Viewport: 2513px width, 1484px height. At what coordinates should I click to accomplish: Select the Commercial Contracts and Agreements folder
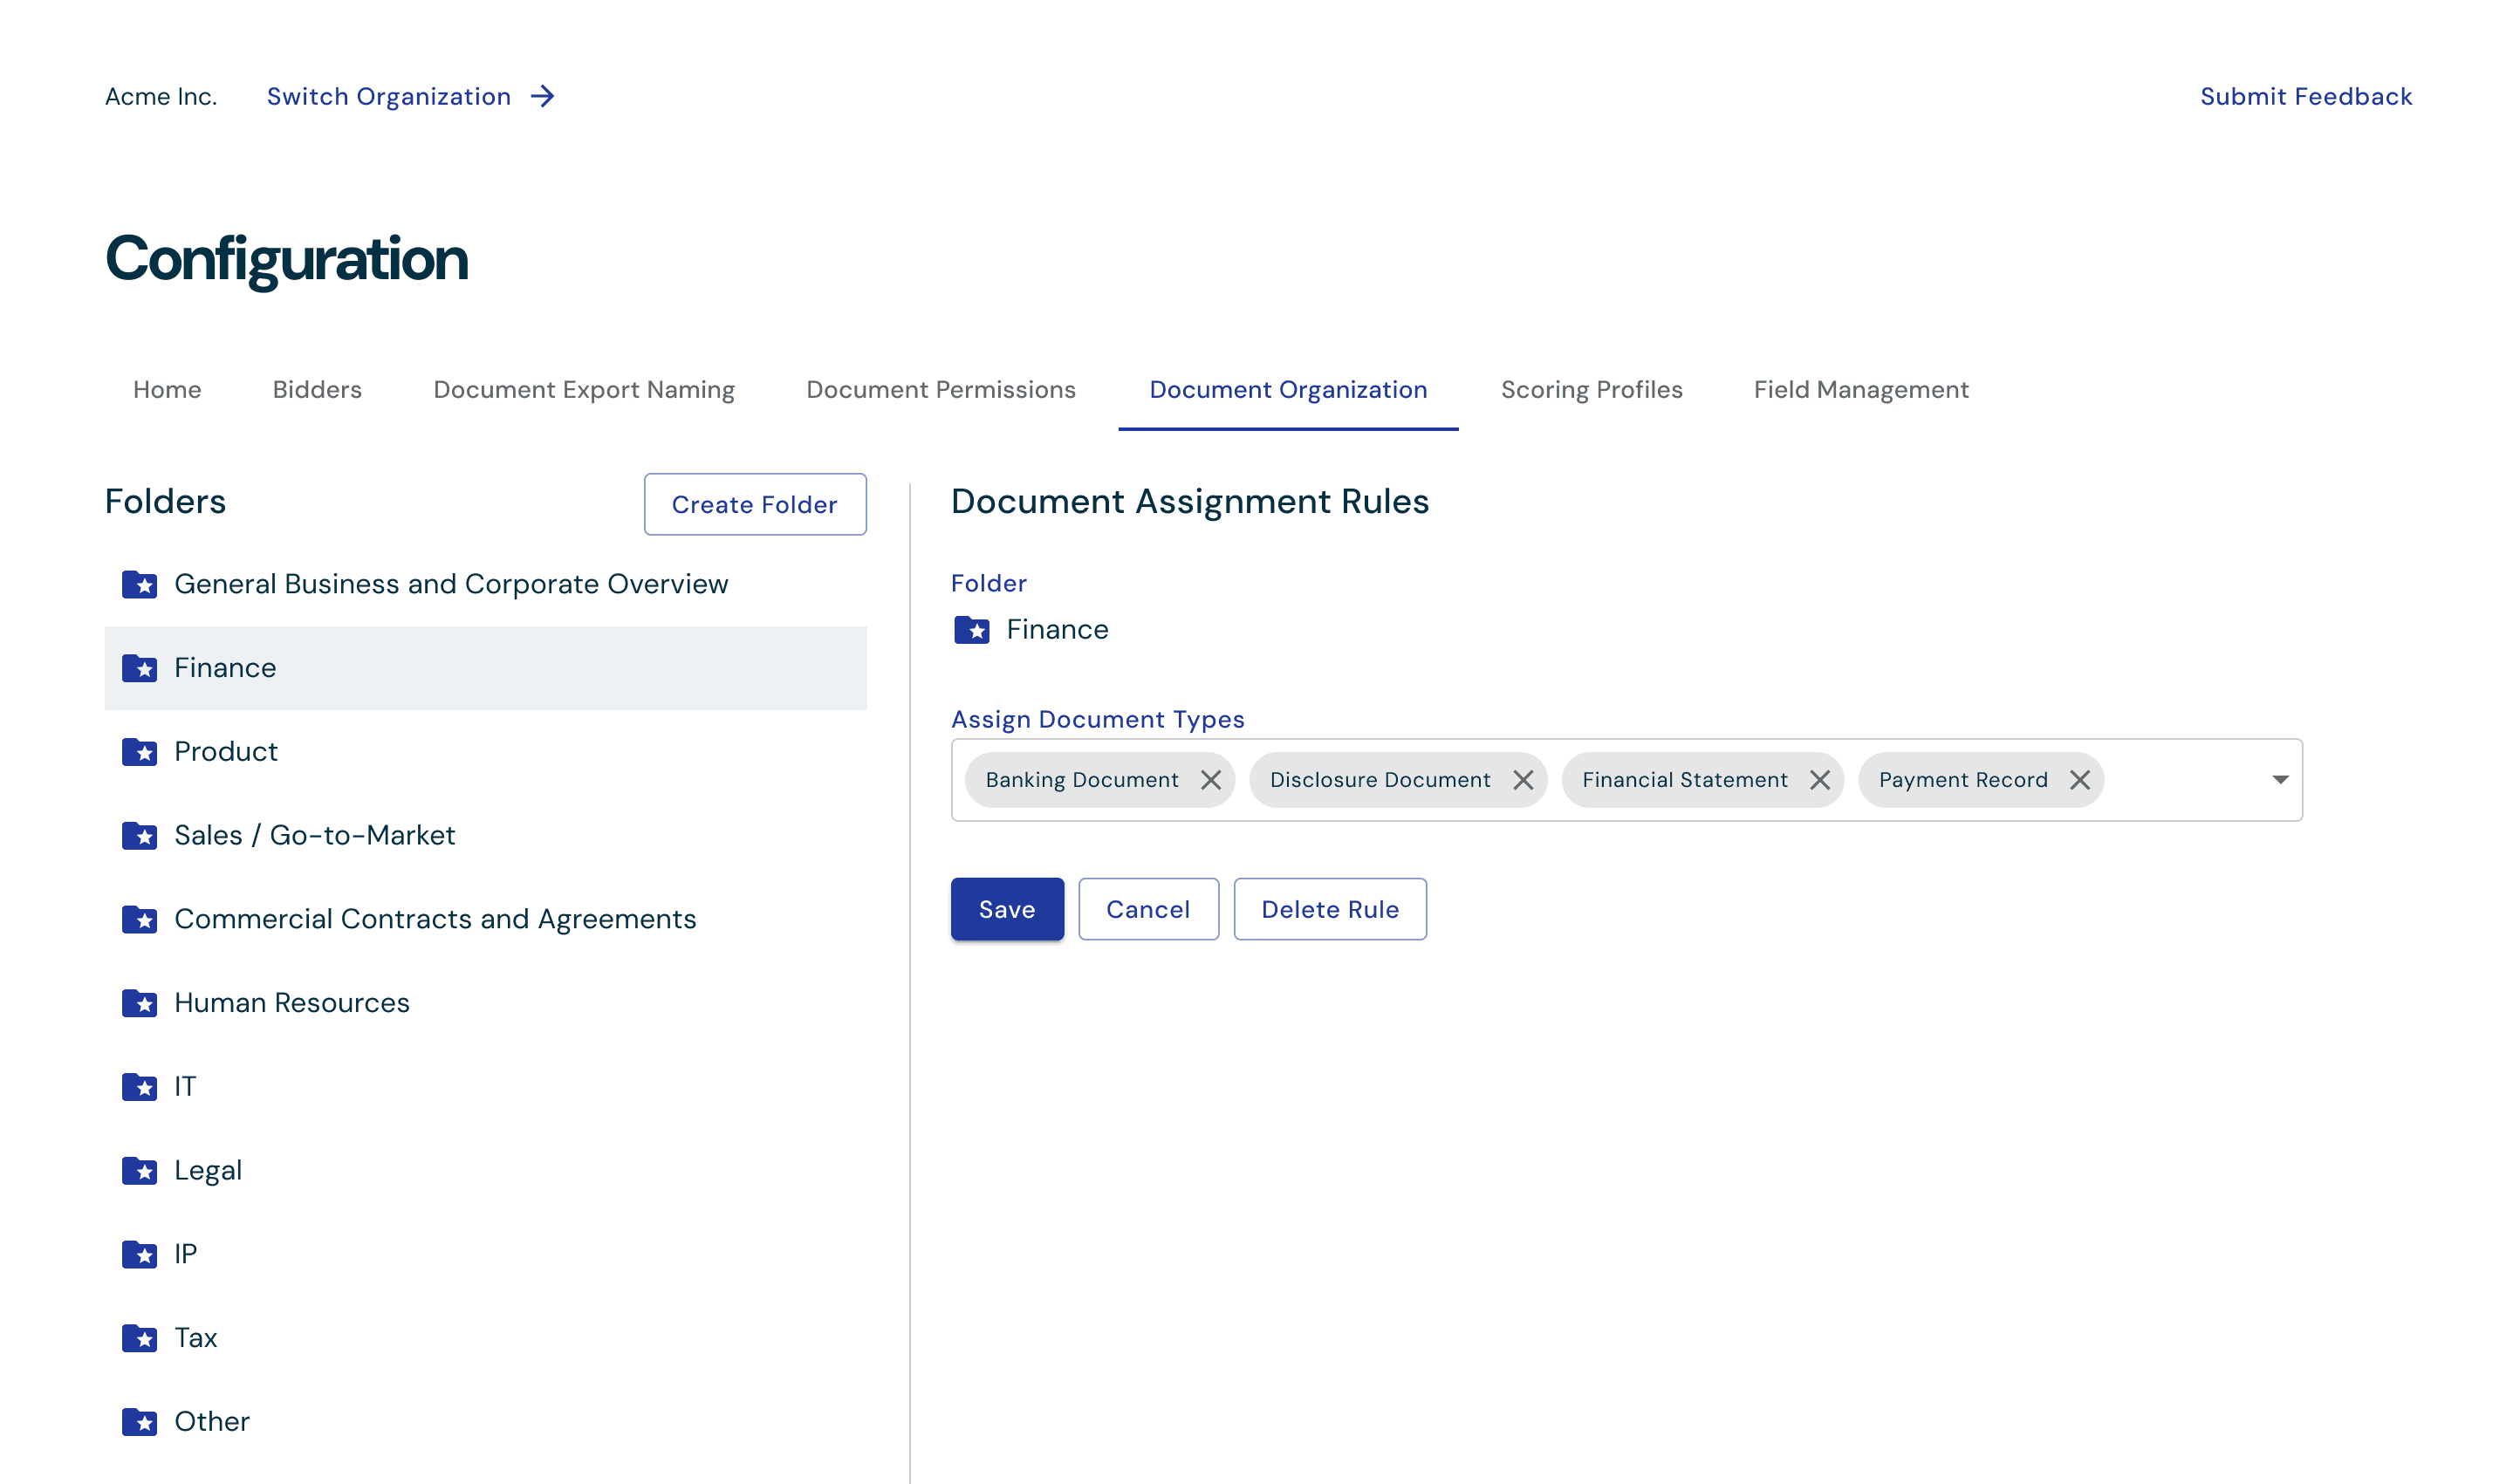[x=434, y=919]
